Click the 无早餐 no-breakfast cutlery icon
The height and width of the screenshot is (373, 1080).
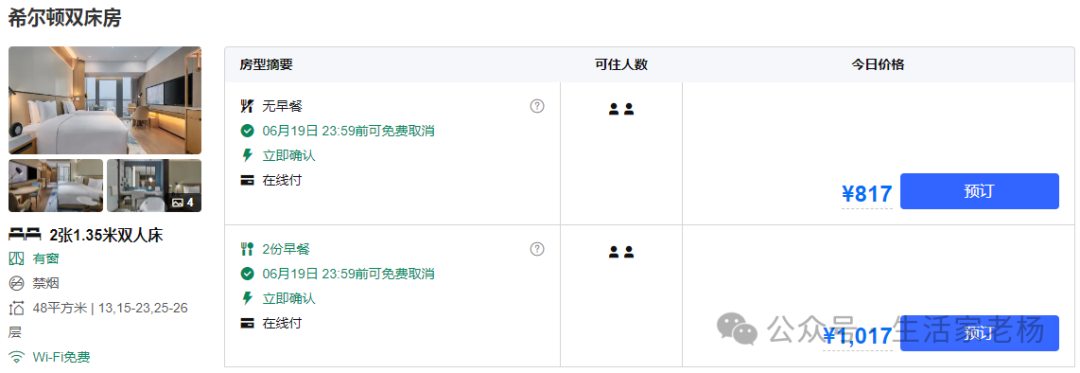tap(247, 106)
